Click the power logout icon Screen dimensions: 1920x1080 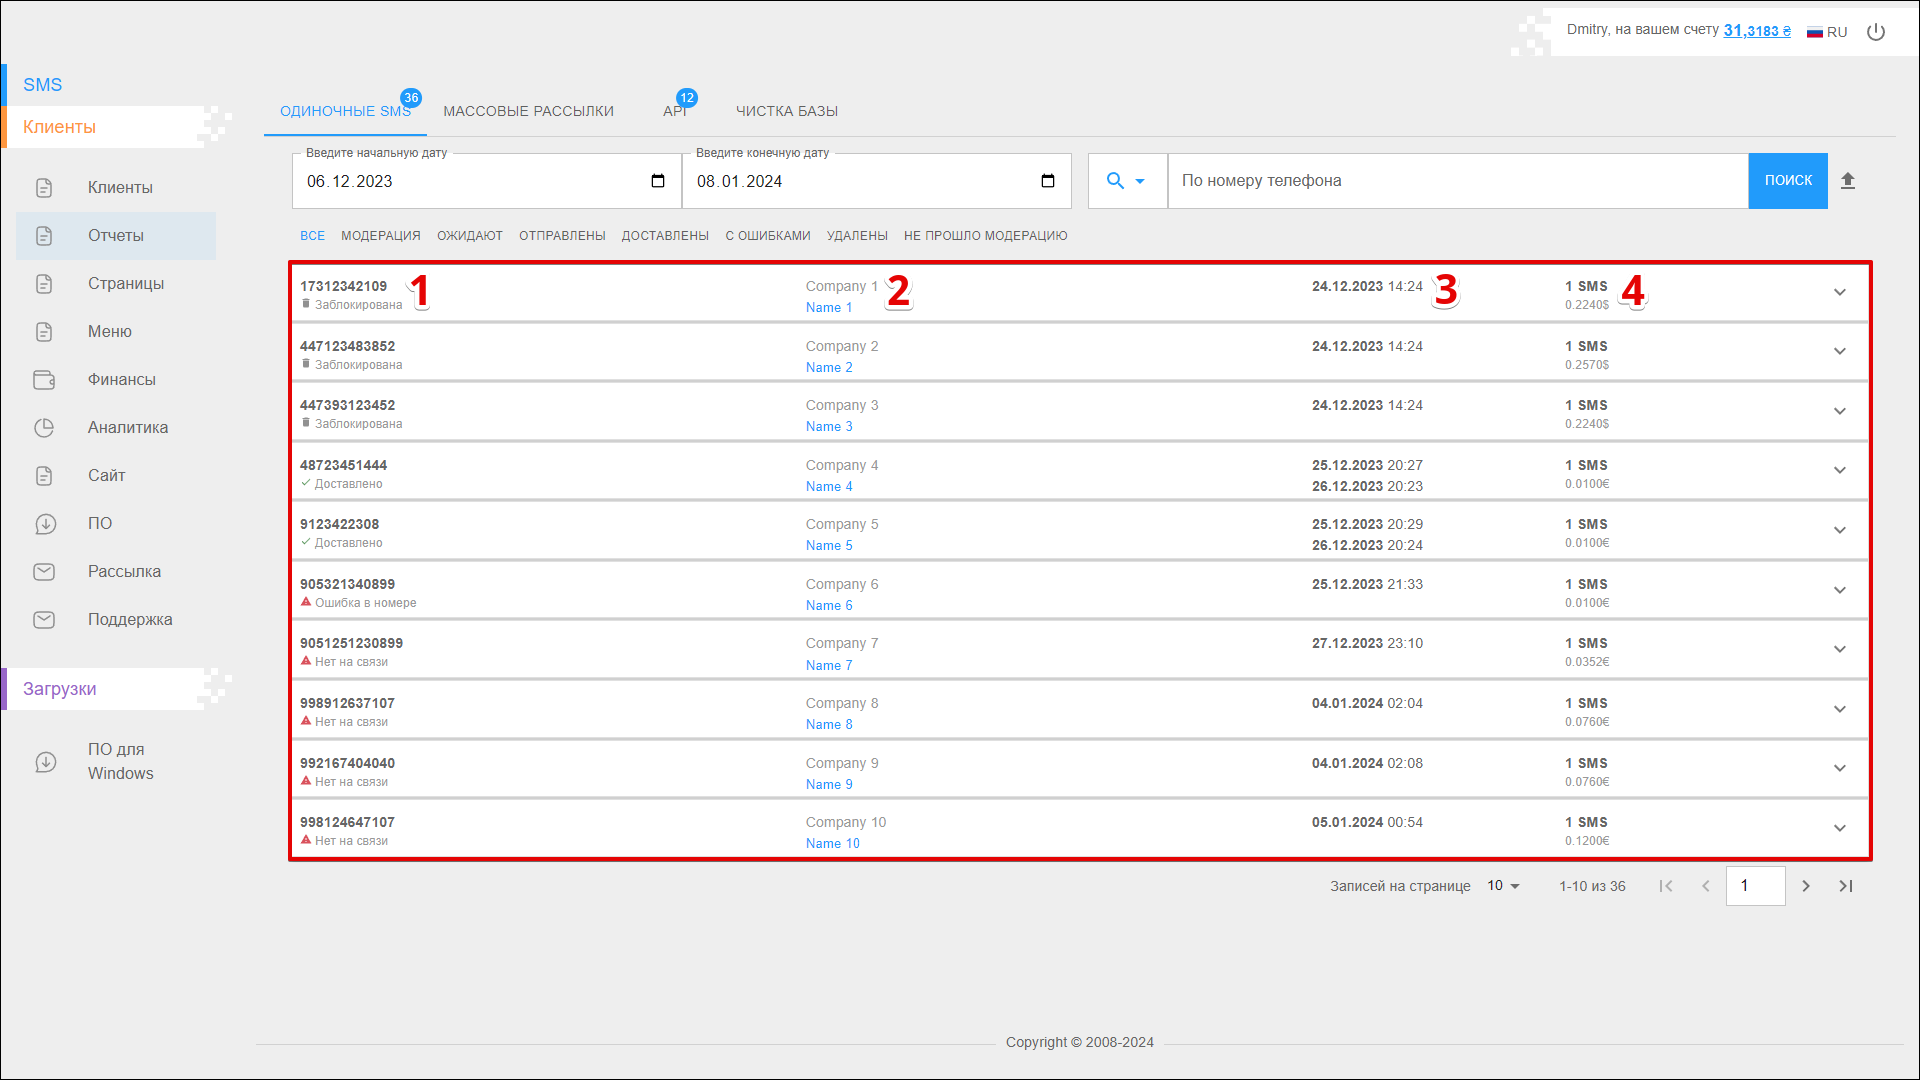1876,32
